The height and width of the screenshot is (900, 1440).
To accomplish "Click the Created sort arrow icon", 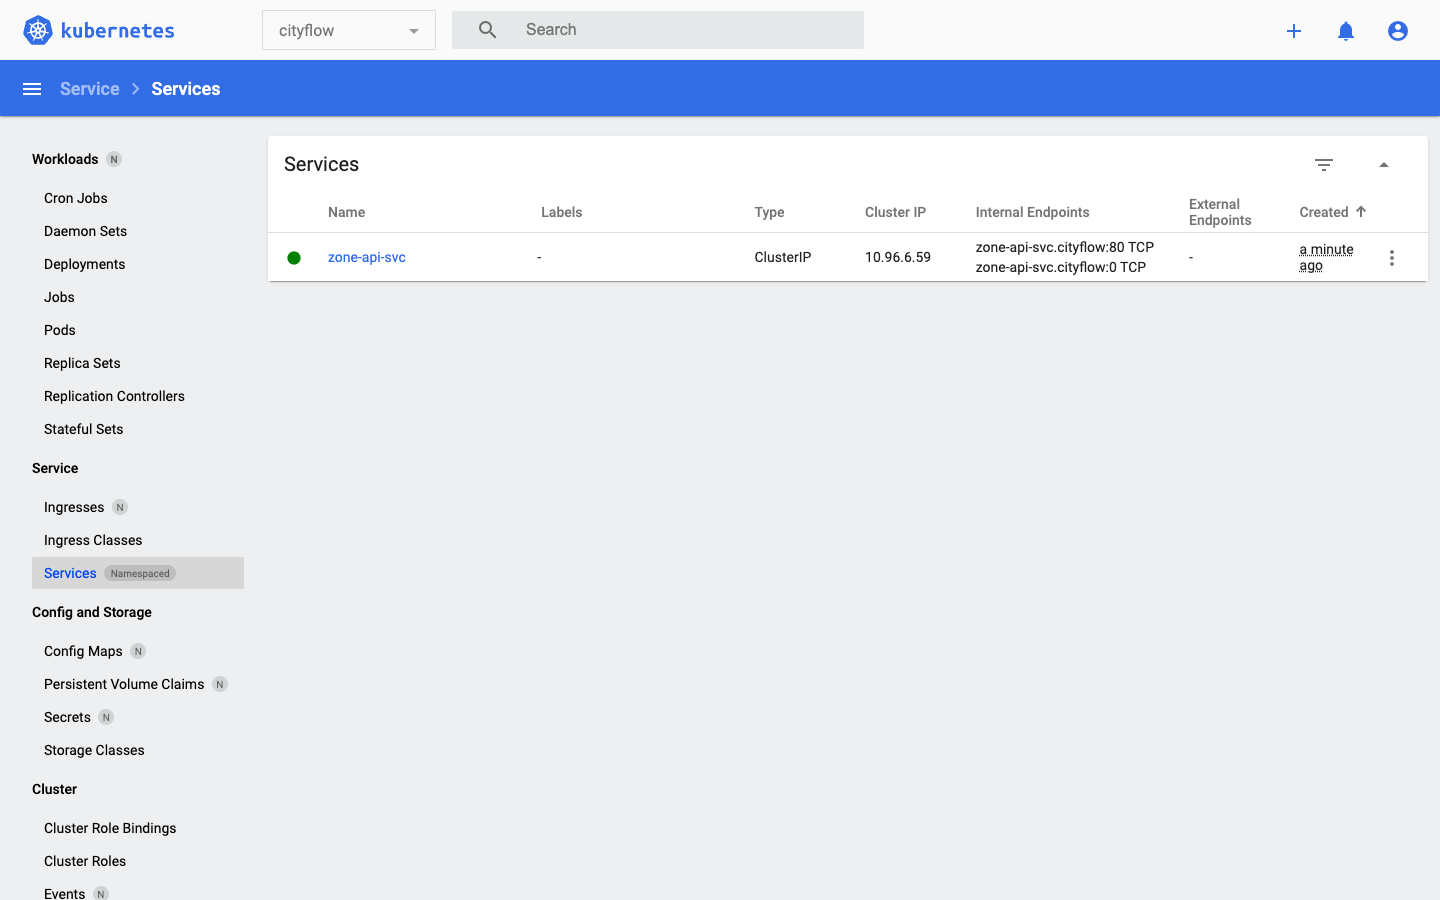I will [1361, 212].
